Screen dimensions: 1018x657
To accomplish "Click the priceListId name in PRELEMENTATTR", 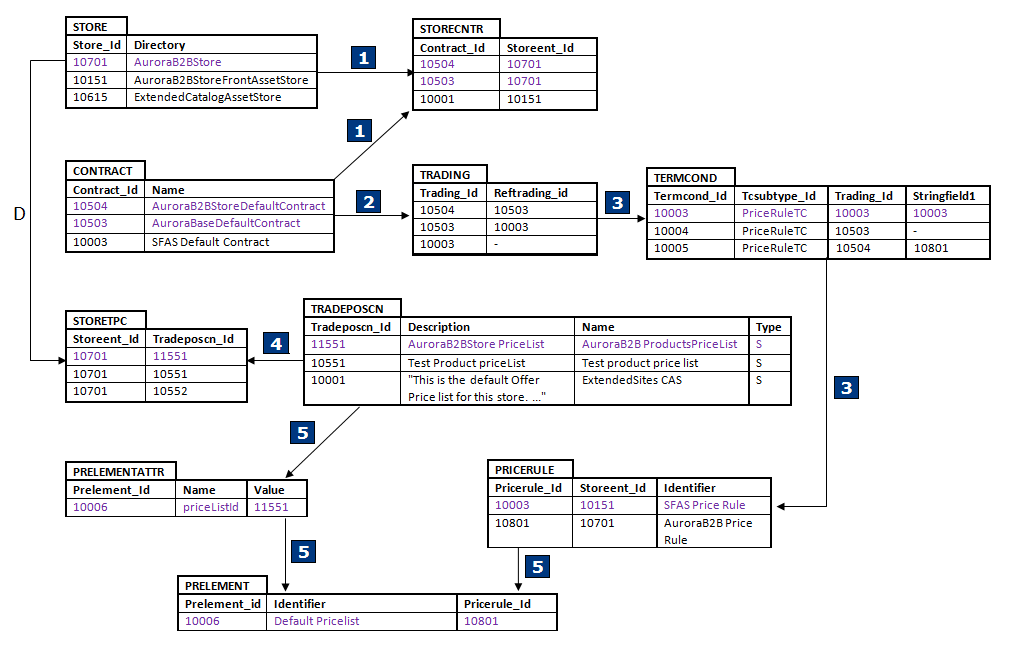I will click(x=211, y=506).
